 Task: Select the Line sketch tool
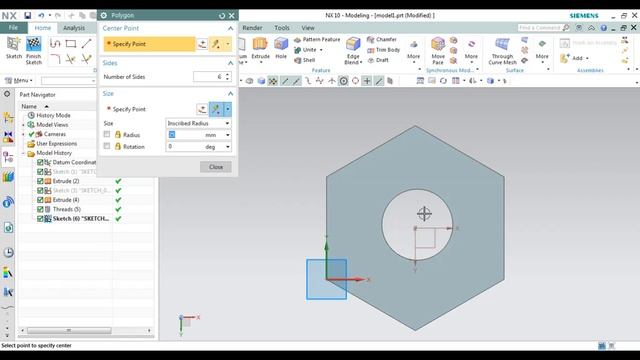(x=86, y=44)
